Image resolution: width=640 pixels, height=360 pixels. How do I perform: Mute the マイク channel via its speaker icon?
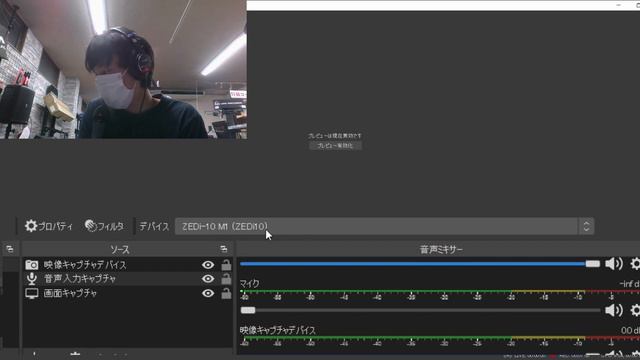pos(613,310)
